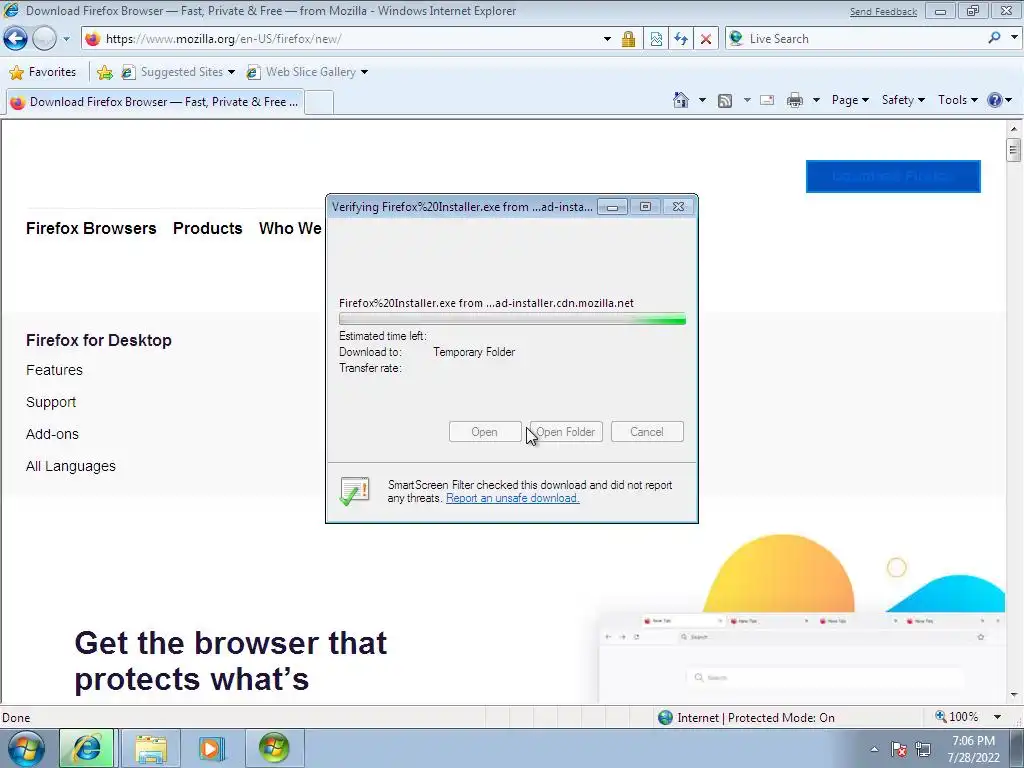Viewport: 1024px width, 768px height.
Task: Click the Action Center flag tray icon
Action: point(899,749)
